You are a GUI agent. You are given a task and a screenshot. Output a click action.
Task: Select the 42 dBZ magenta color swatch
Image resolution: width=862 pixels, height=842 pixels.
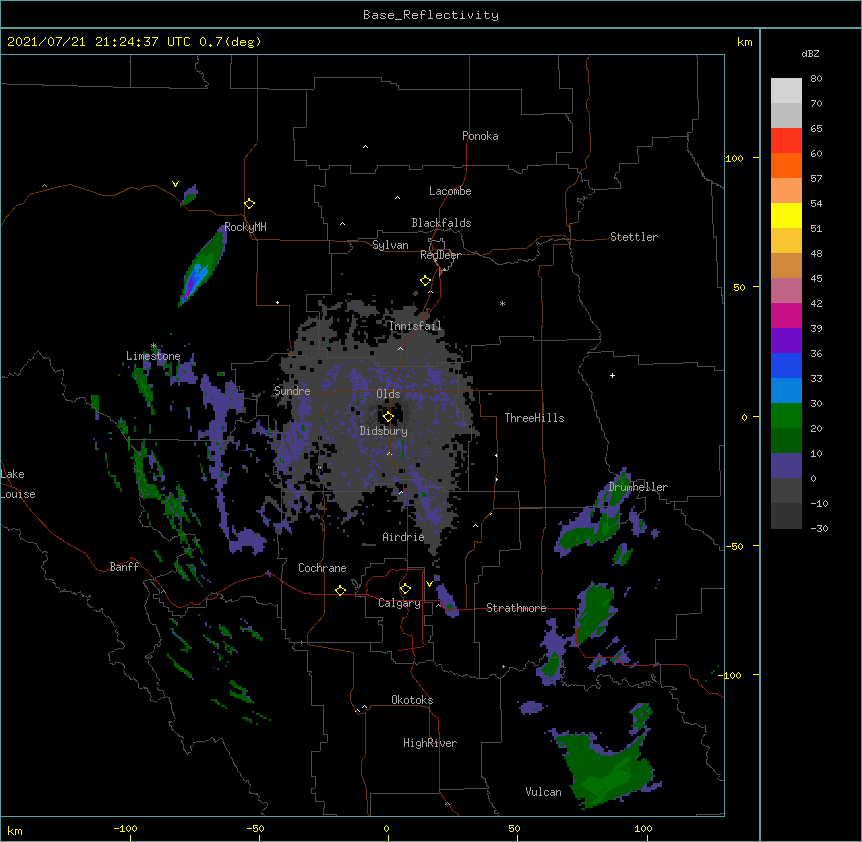coord(786,315)
